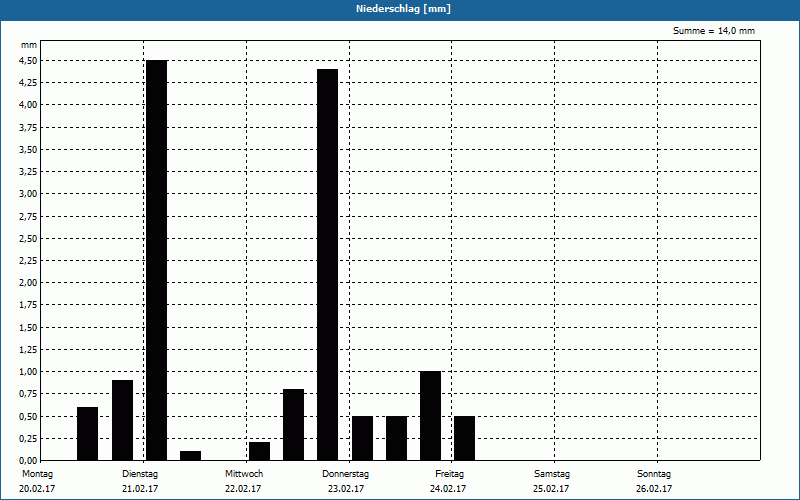Click the tallest bar reaching 4,50 mm
800x500 pixels.
coord(157,260)
